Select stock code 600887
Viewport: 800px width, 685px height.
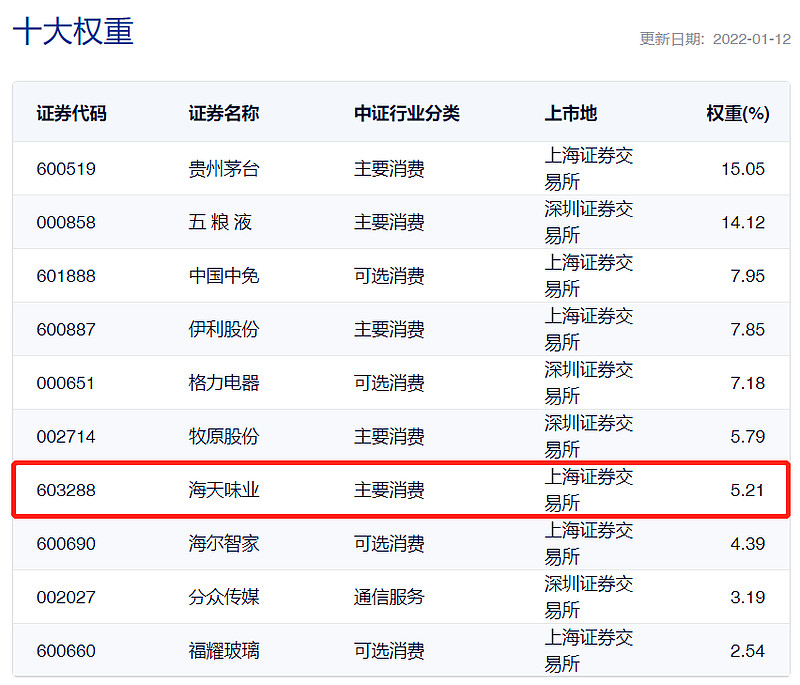pyautogui.click(x=66, y=329)
